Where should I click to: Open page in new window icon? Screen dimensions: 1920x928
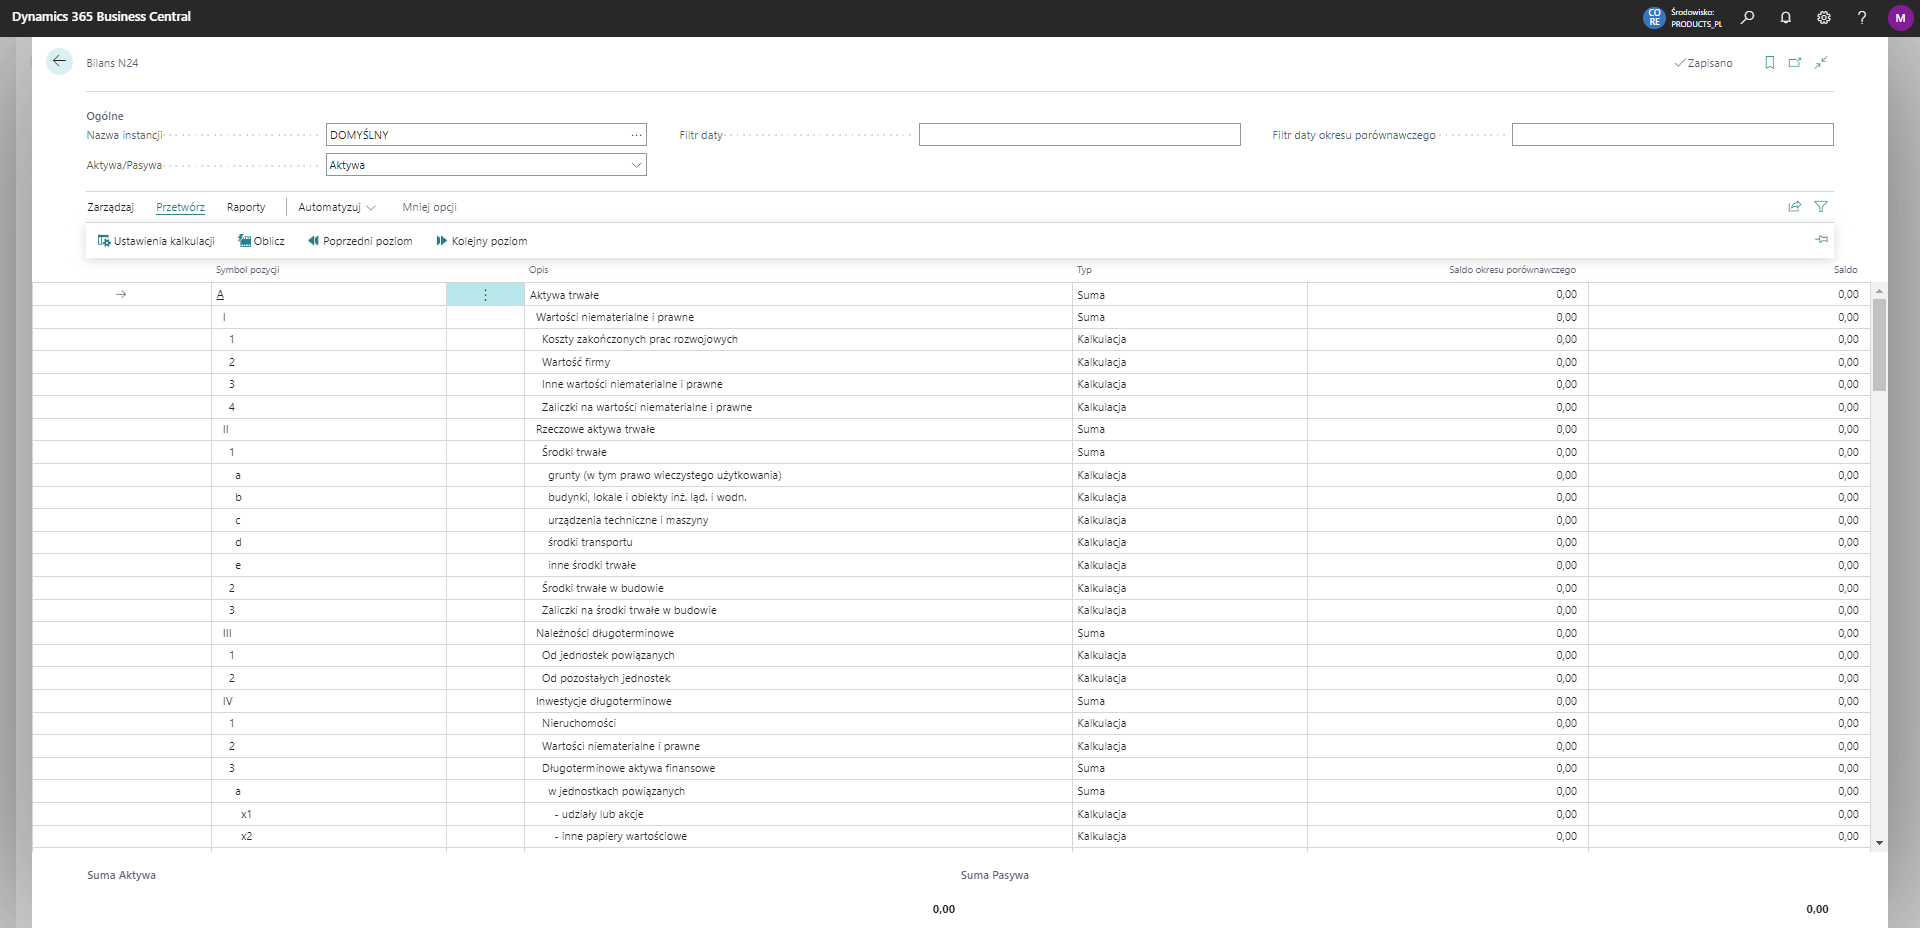point(1795,63)
